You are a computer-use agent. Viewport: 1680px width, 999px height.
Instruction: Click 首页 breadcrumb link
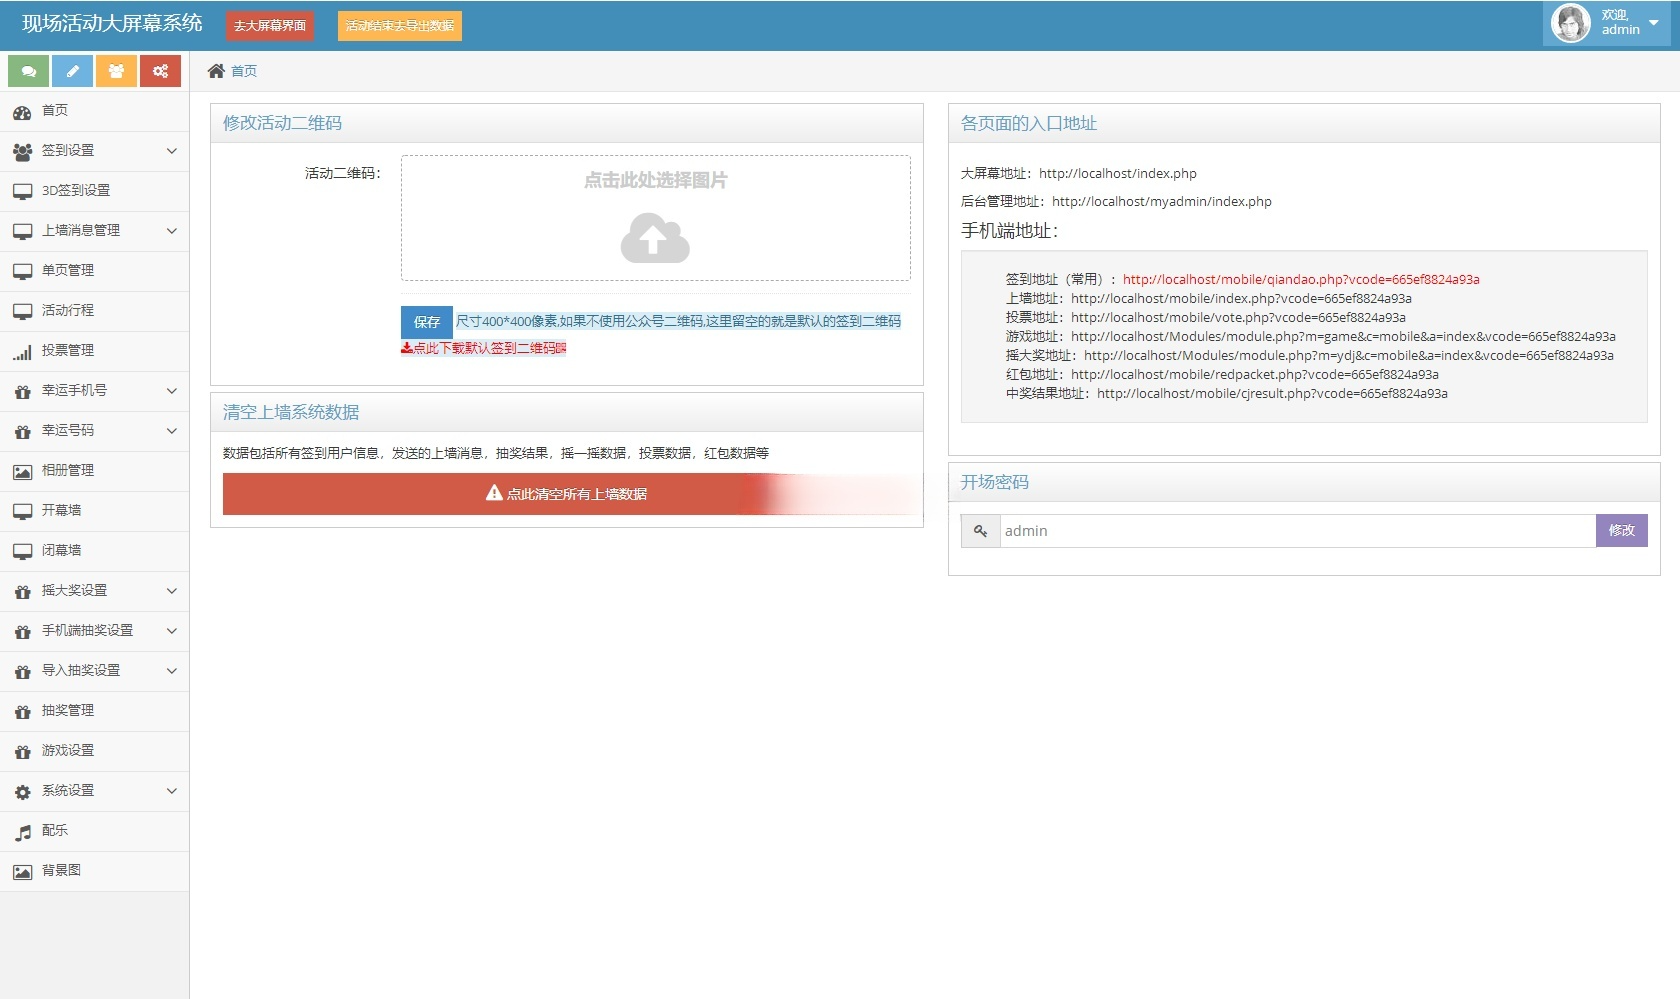coord(243,71)
